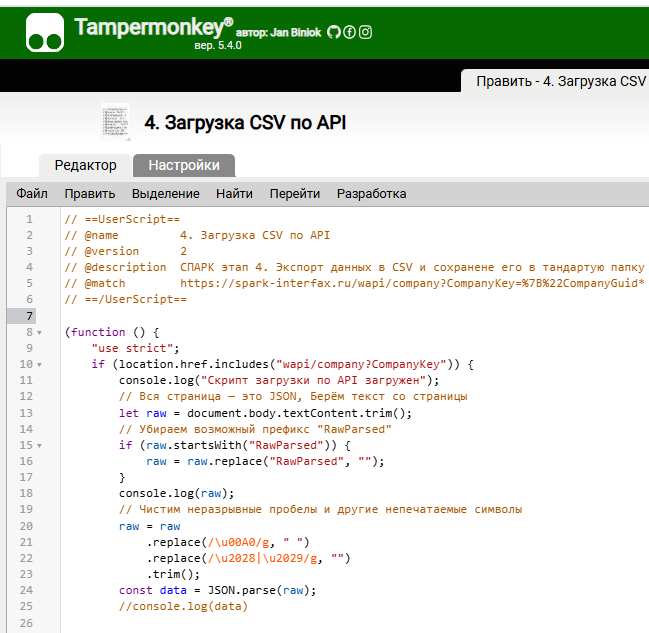The image size is (649, 633).
Task: Fold the startsWith block on line 15
Action: pyautogui.click(x=39, y=445)
